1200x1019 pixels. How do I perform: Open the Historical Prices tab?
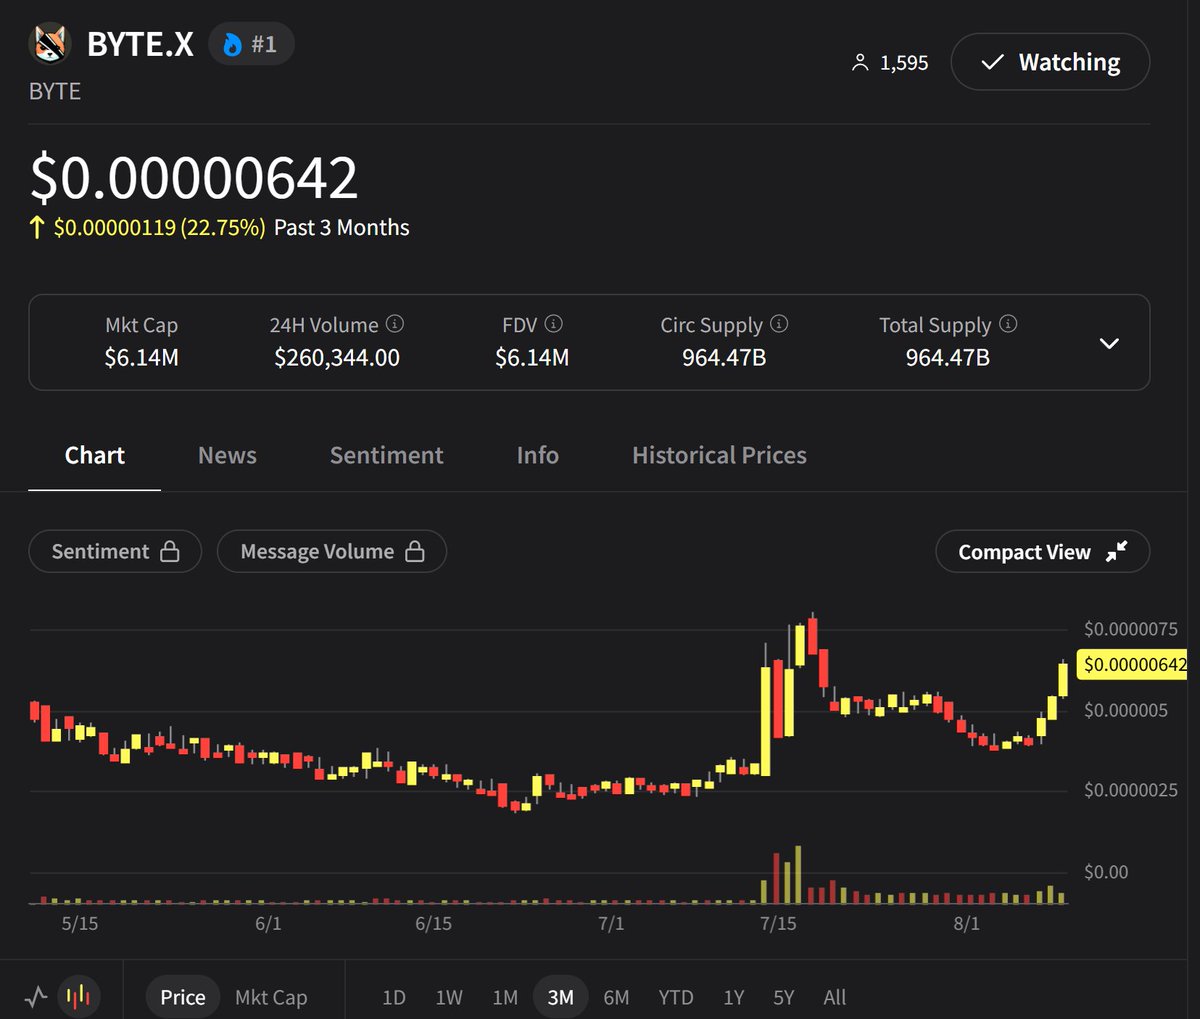719,456
